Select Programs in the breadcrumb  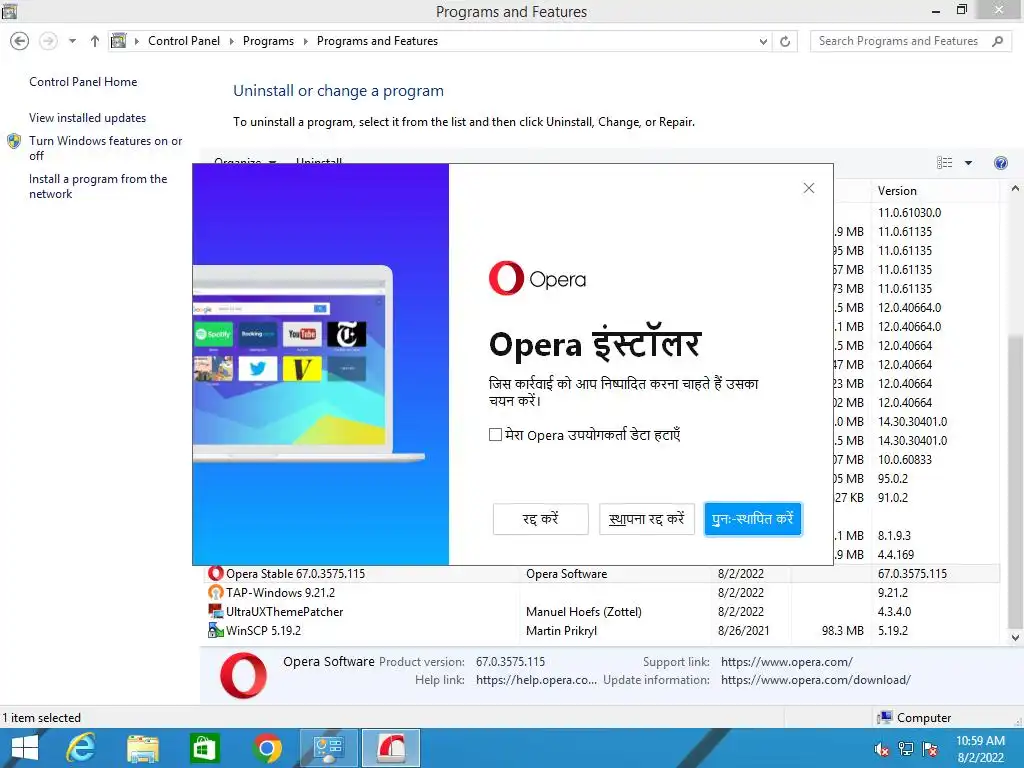268,41
